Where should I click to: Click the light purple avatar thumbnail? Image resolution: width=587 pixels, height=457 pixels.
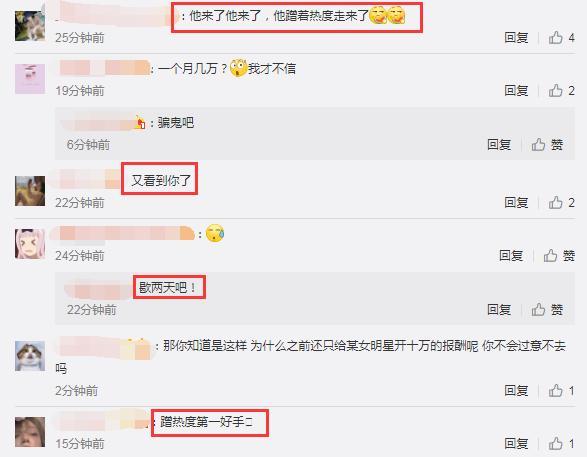pos(30,79)
